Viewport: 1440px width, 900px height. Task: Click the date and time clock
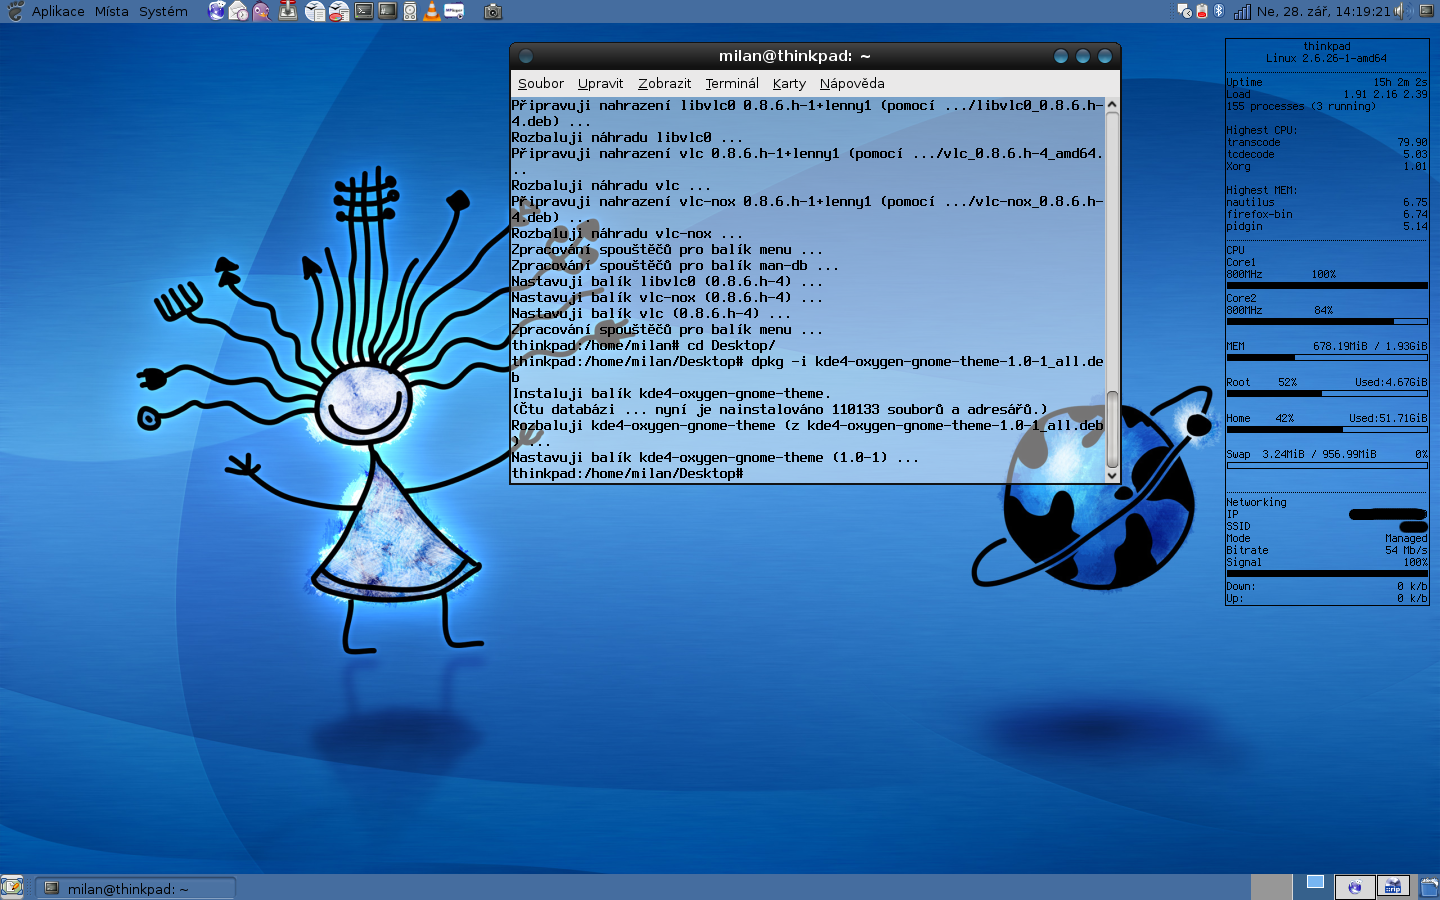click(x=1323, y=11)
